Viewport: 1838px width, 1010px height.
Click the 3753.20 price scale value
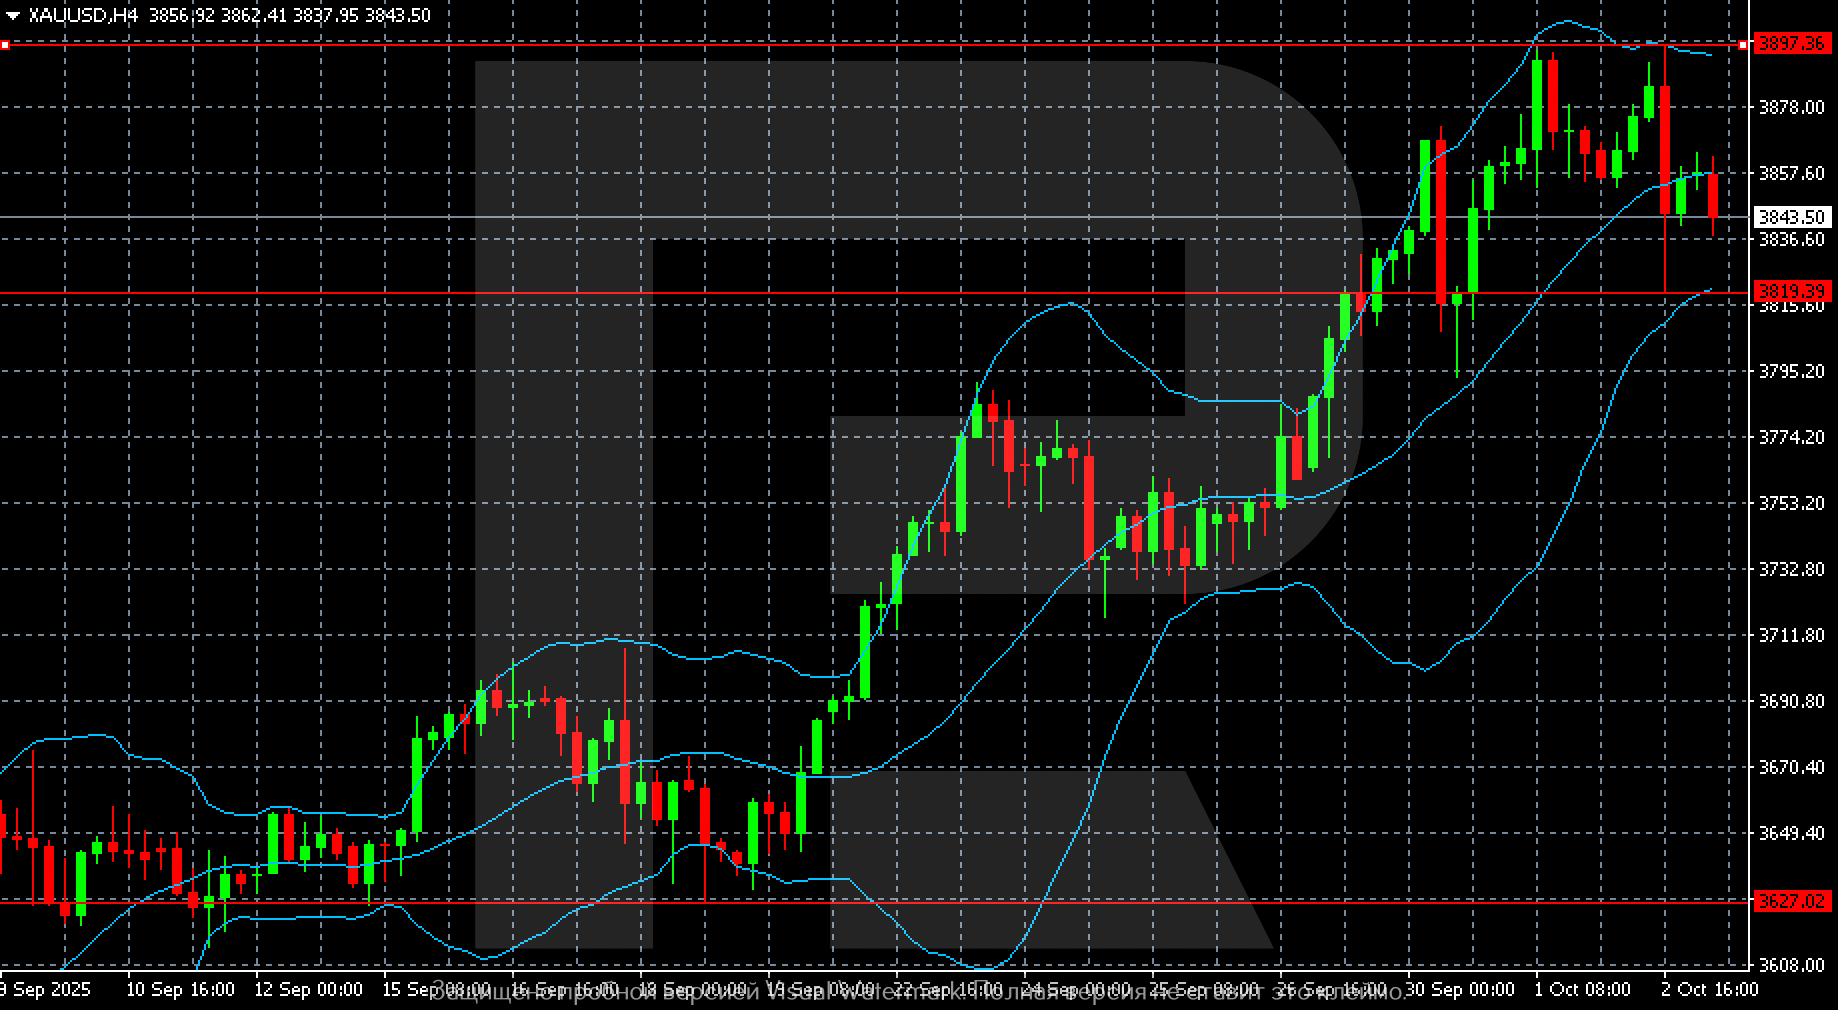[x=1791, y=503]
